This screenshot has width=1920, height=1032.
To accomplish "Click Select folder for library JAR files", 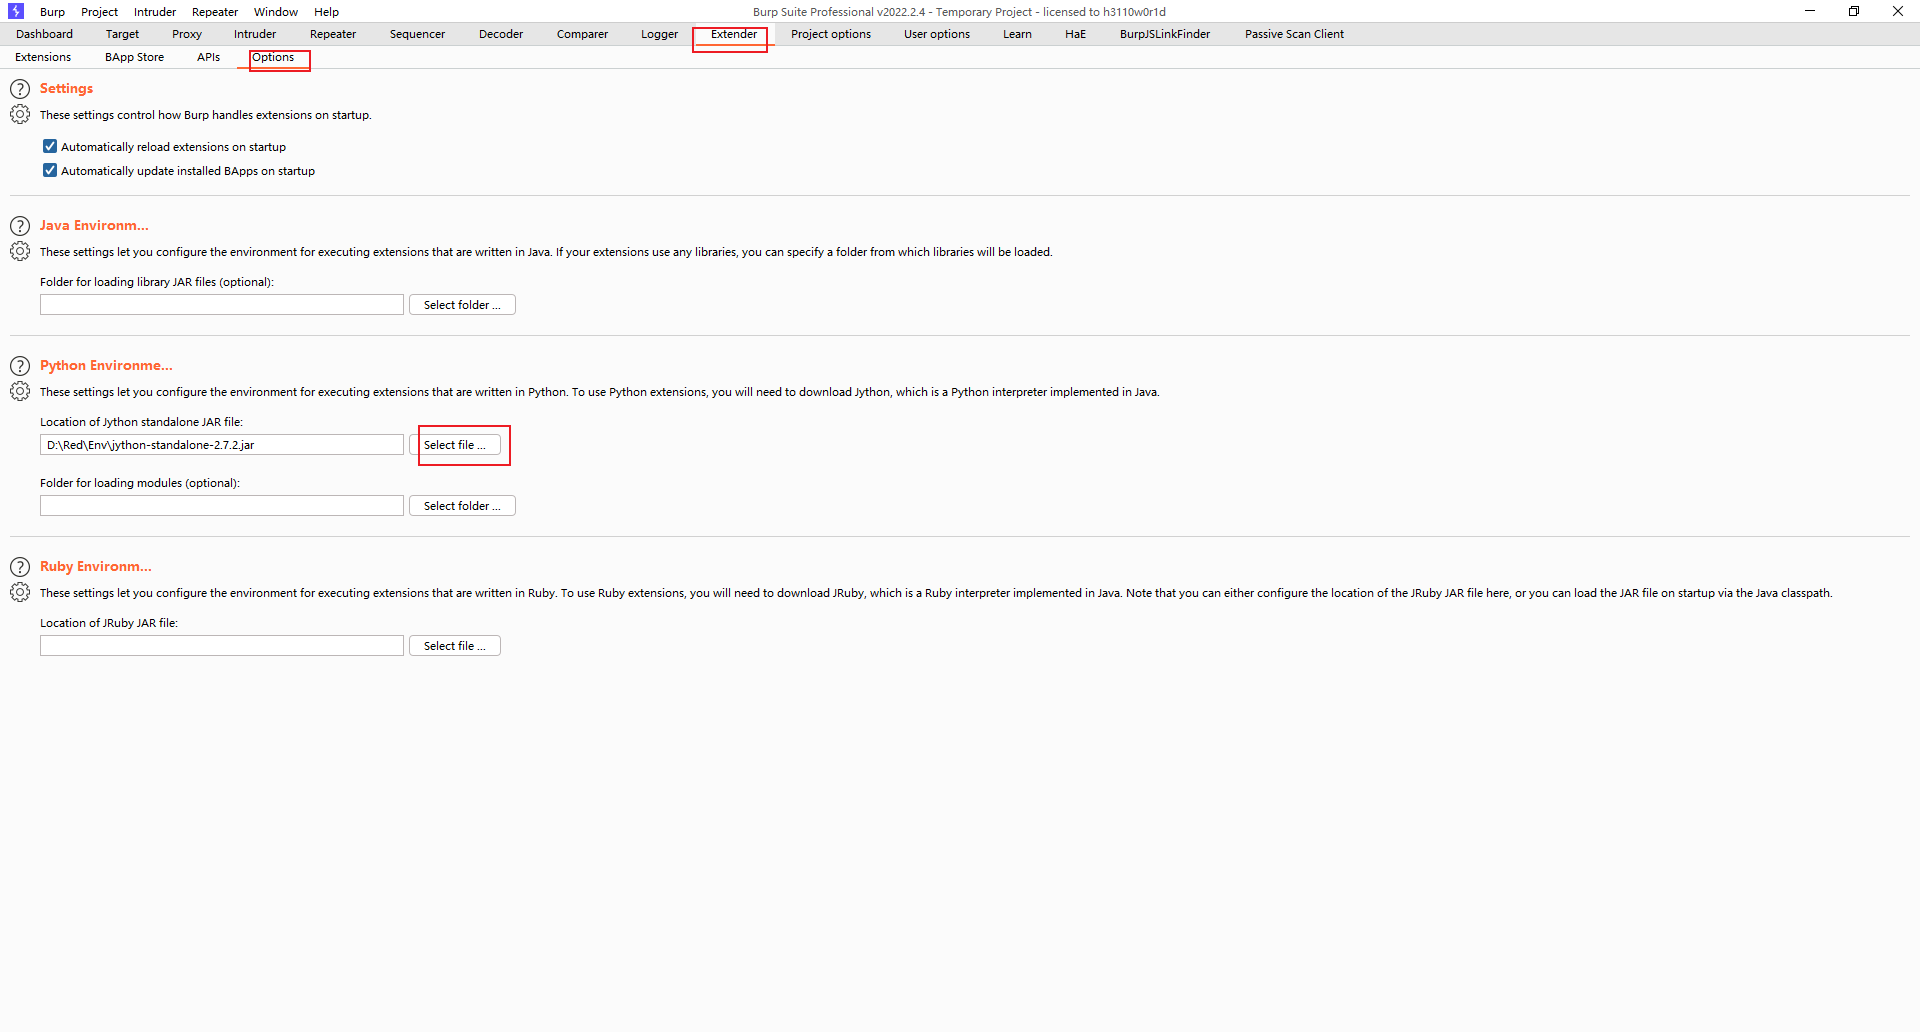I will [461, 304].
